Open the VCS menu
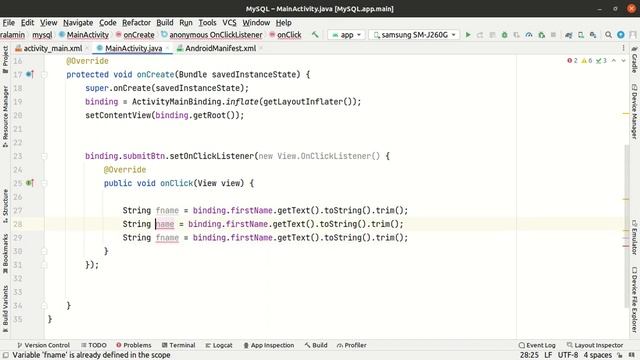The width and height of the screenshot is (640, 360). [x=229, y=22]
